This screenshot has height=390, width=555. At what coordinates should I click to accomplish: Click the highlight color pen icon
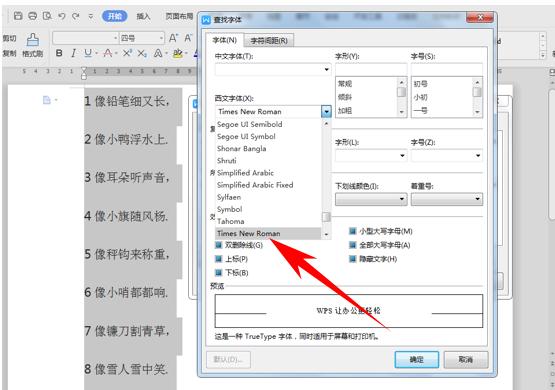click(178, 53)
